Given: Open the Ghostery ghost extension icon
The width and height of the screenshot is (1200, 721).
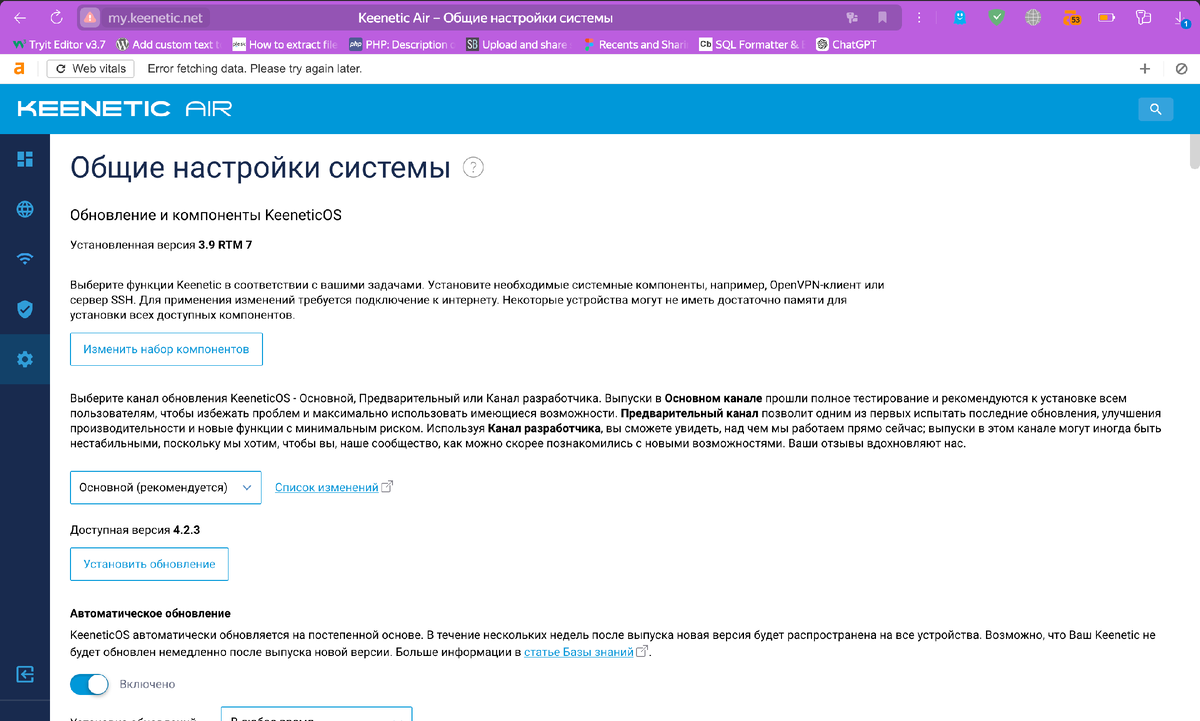Looking at the screenshot, I should click(960, 18).
